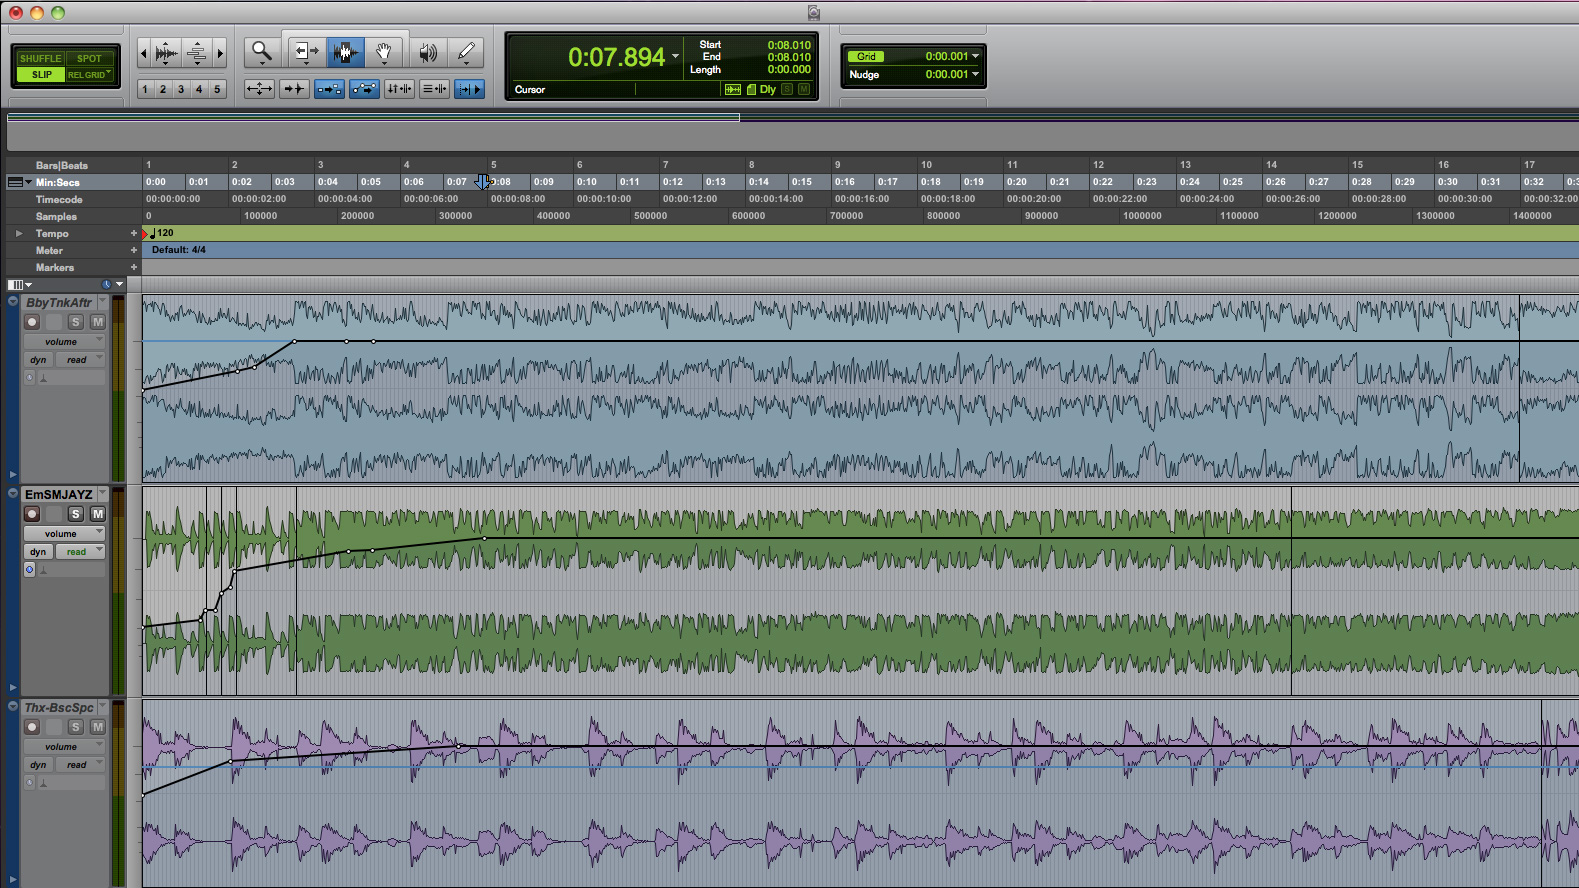Solo the BbyTnkAftr track
This screenshot has height=888, width=1579.
pos(76,322)
